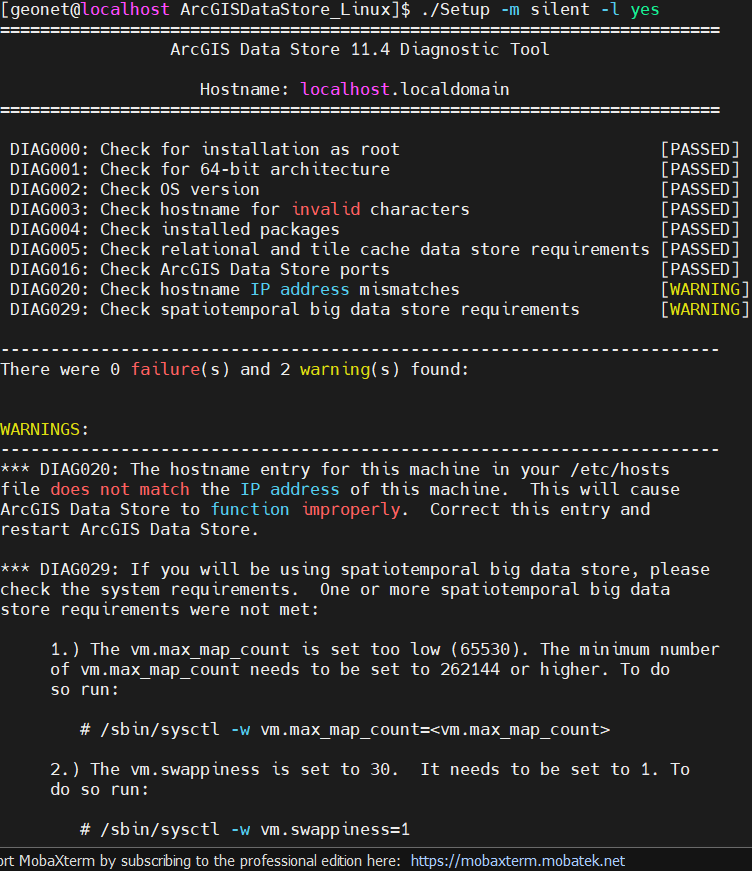Viewport: 752px width, 871px height.
Task: Click the title 'ArcGIS Data Store 11.4 Diagnostic Tool'
Action: 360,49
